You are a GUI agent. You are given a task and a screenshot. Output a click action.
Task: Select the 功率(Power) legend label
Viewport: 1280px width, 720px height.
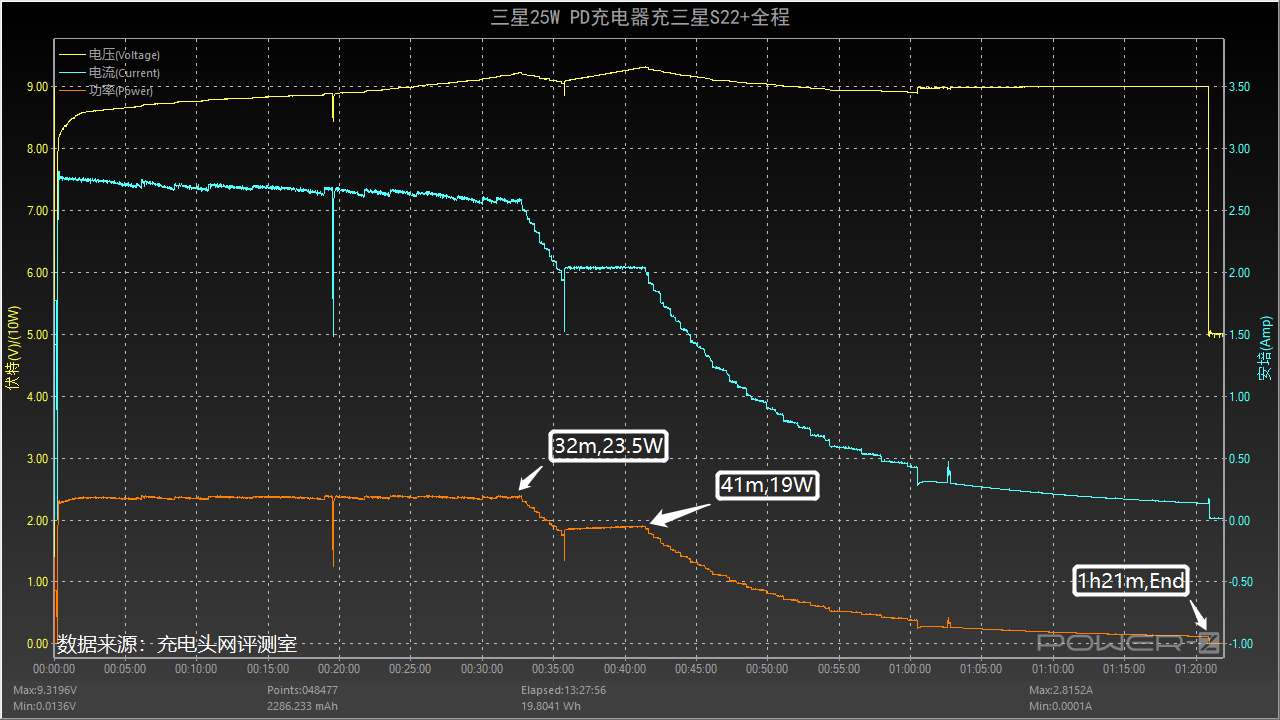pos(121,91)
